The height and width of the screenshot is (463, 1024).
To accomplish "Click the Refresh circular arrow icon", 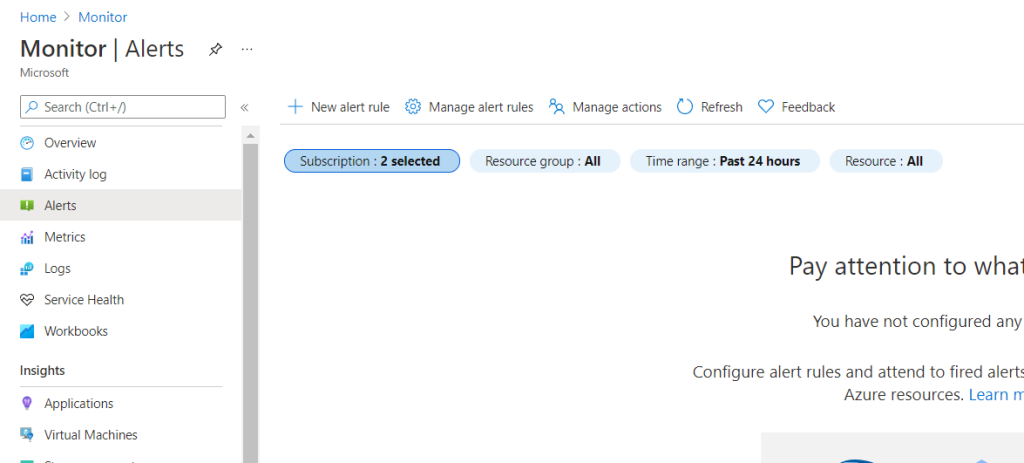I will 684,107.
